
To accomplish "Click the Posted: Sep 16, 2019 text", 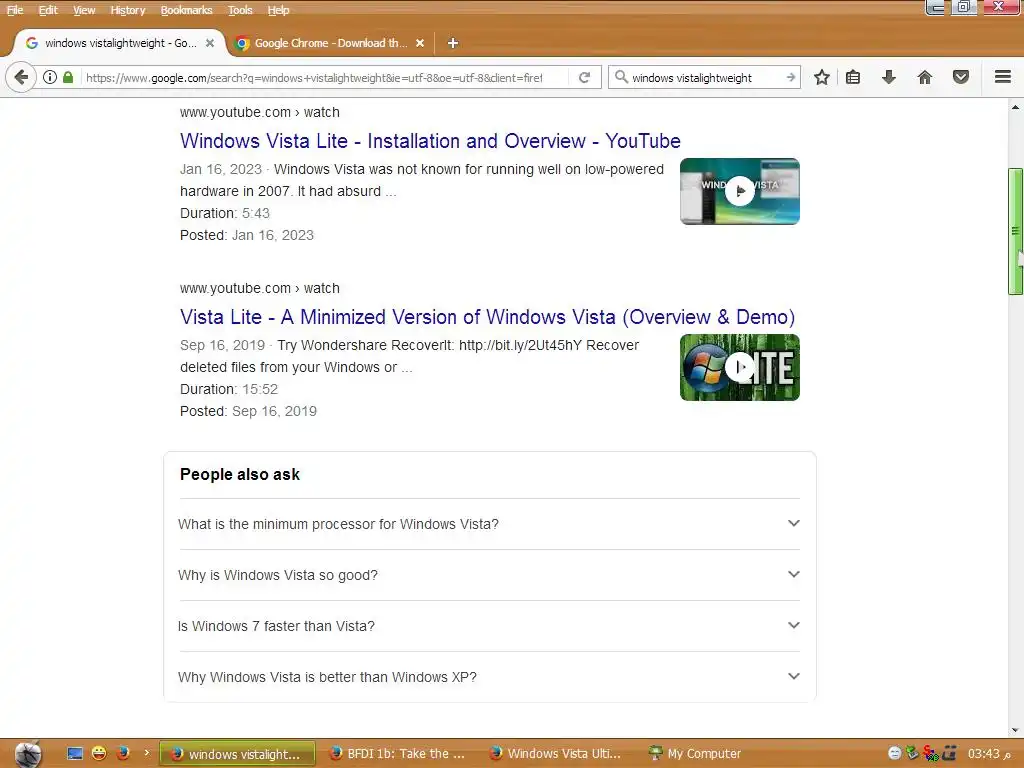I will (248, 411).
